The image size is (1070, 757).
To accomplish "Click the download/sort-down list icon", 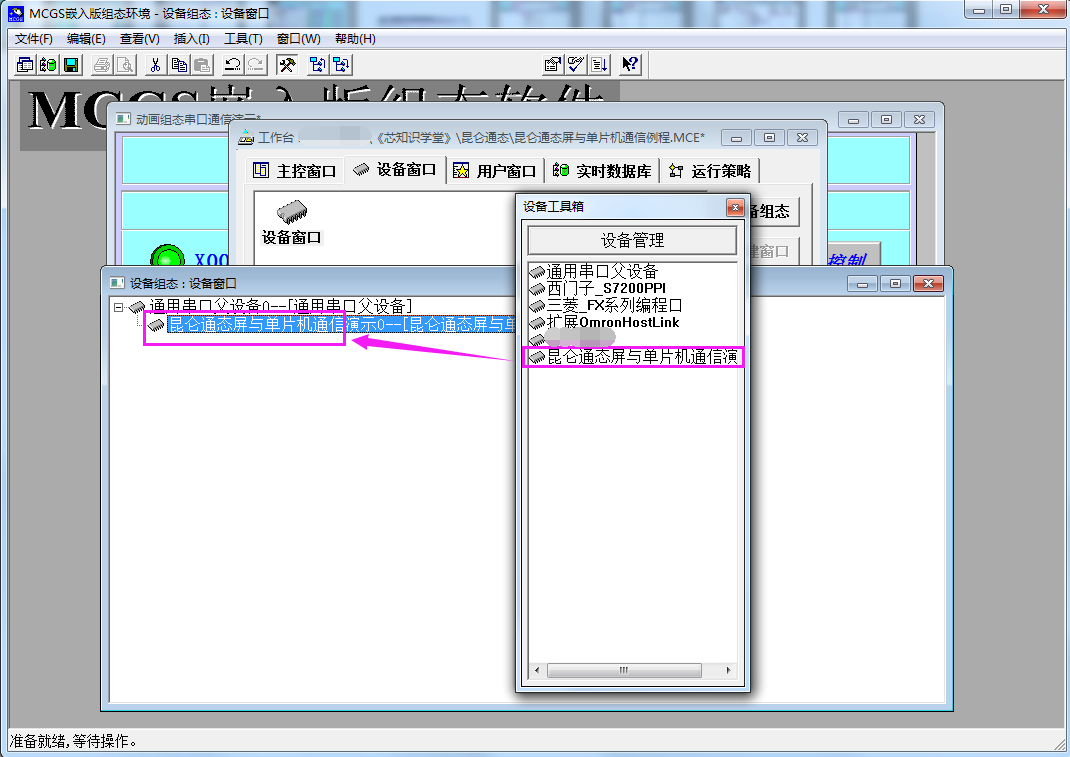I will [600, 65].
